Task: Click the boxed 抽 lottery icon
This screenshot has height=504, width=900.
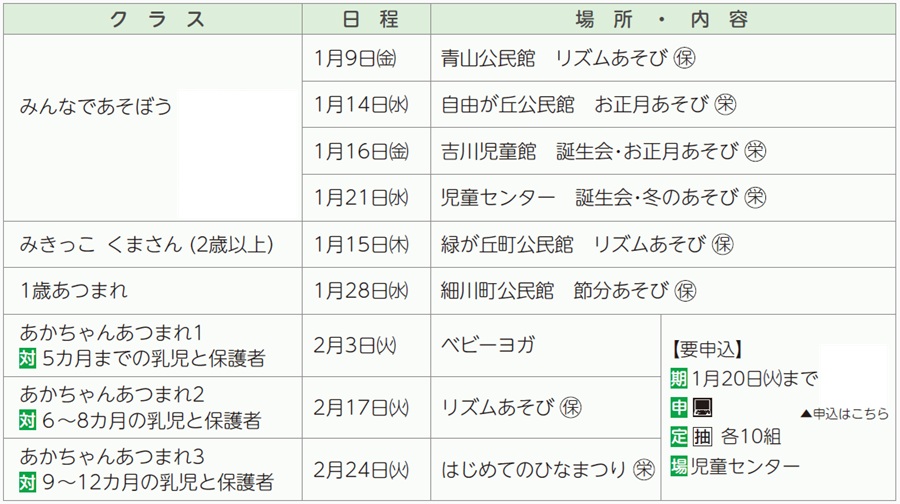Action: point(703,437)
